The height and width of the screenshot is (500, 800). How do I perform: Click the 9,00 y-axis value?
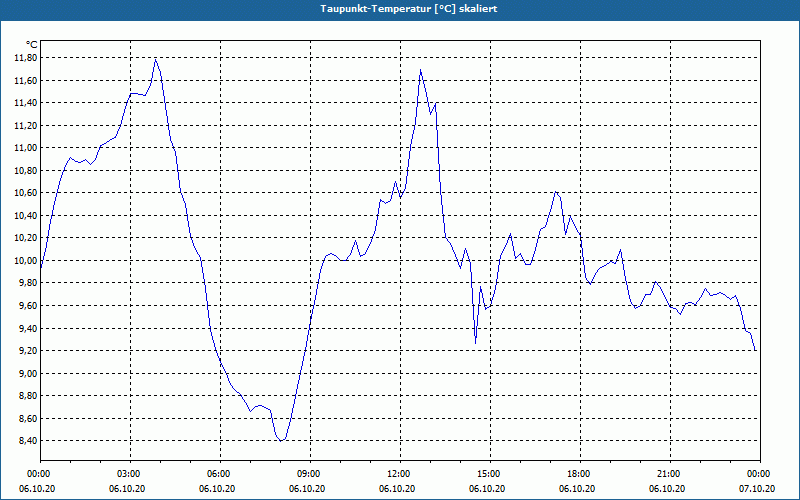point(28,373)
